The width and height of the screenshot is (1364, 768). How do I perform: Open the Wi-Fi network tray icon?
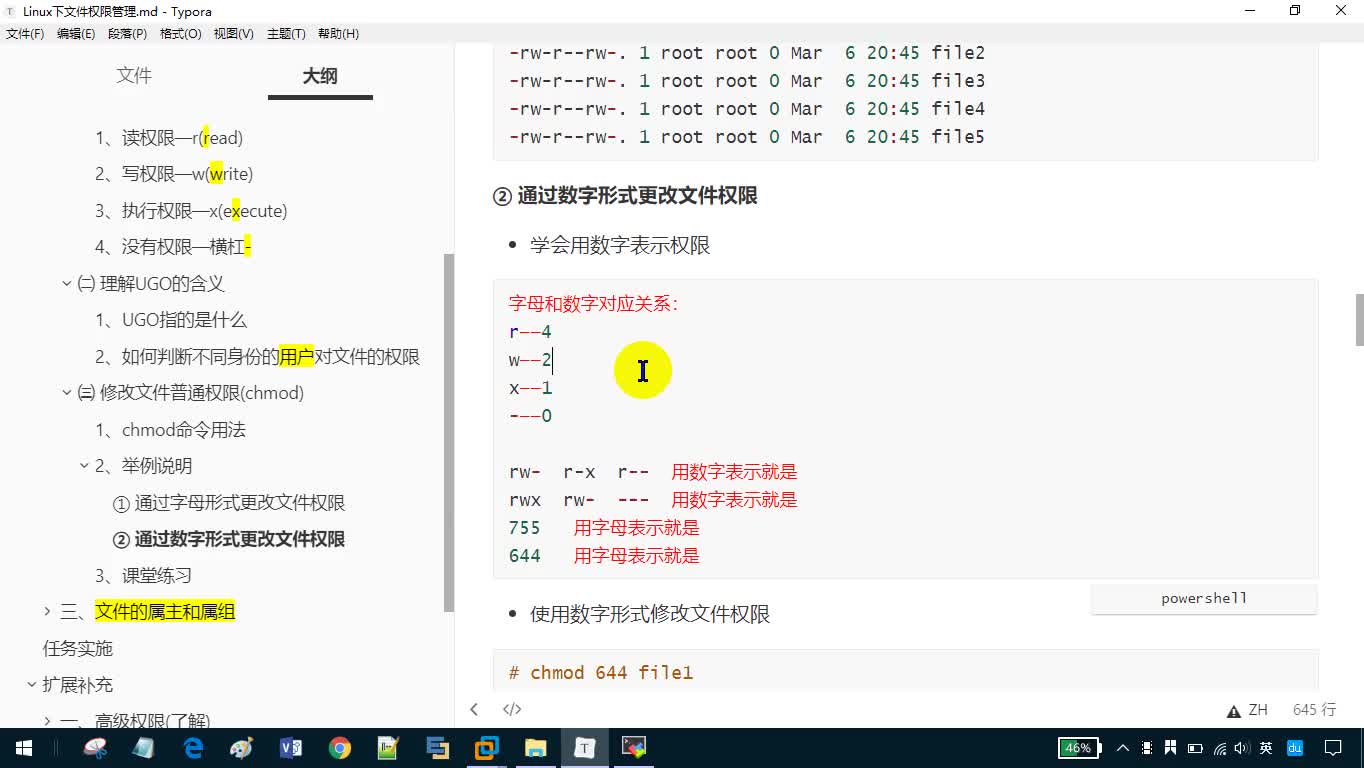point(1220,748)
